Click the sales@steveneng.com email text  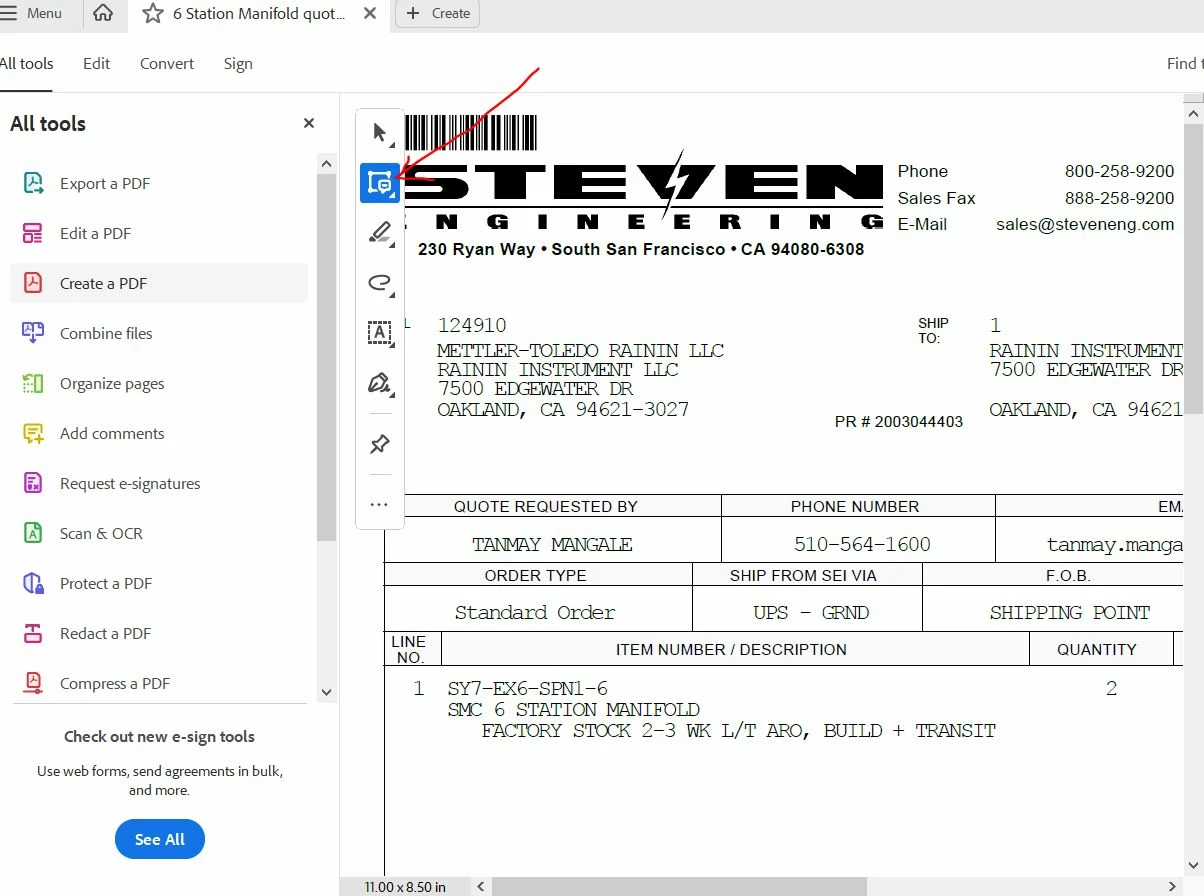tap(1085, 224)
